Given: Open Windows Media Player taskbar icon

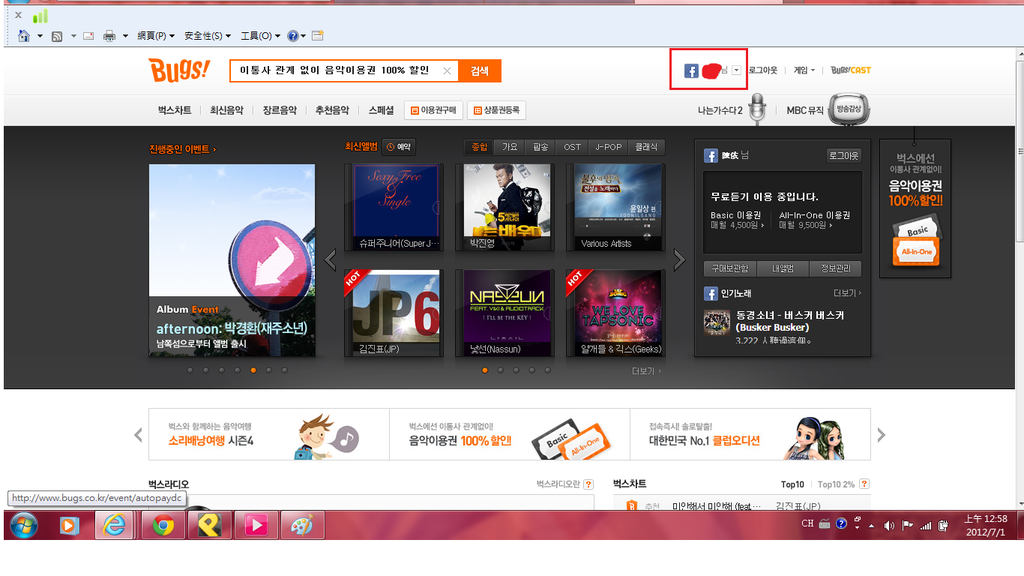Looking at the screenshot, I should (x=69, y=525).
